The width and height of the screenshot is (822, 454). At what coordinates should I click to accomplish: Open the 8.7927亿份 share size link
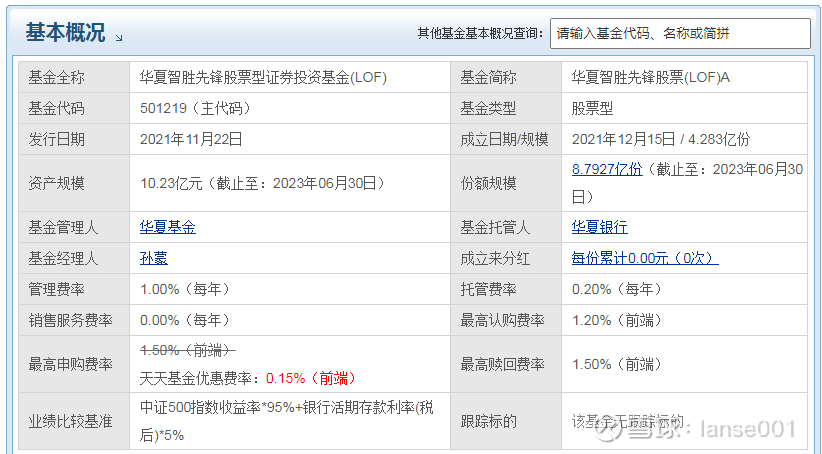[607, 169]
